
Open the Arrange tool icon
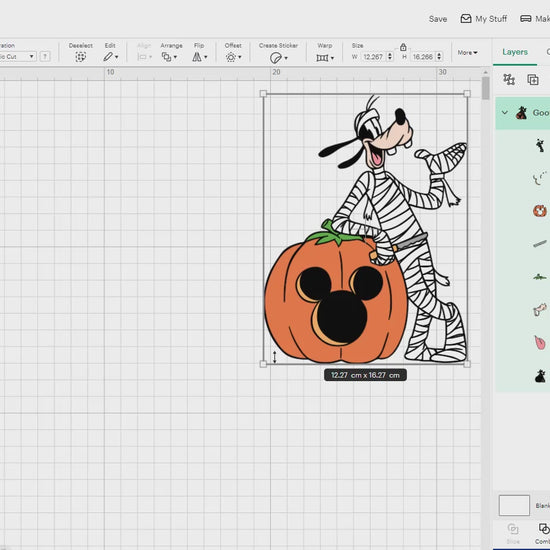pyautogui.click(x=166, y=57)
